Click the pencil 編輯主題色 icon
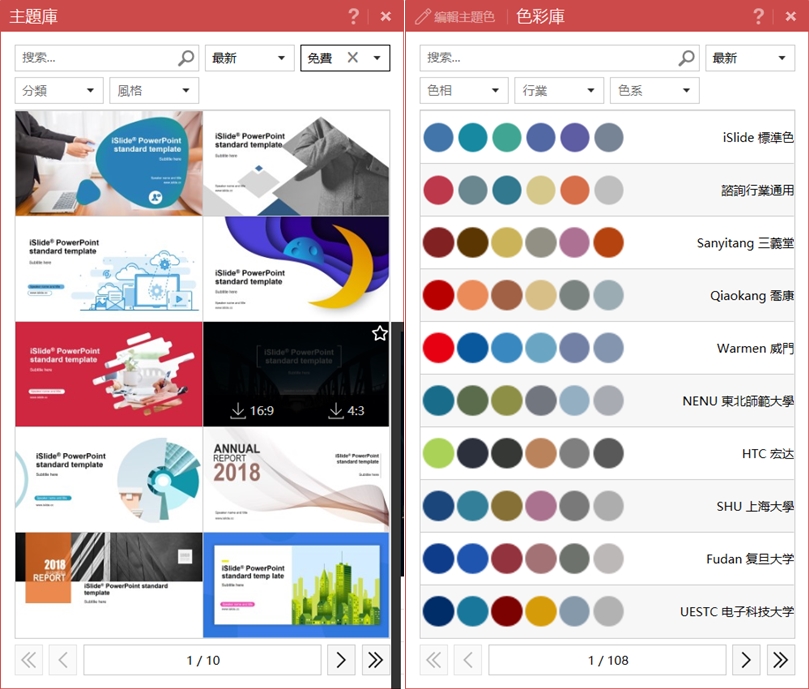809x689 pixels. click(x=423, y=17)
